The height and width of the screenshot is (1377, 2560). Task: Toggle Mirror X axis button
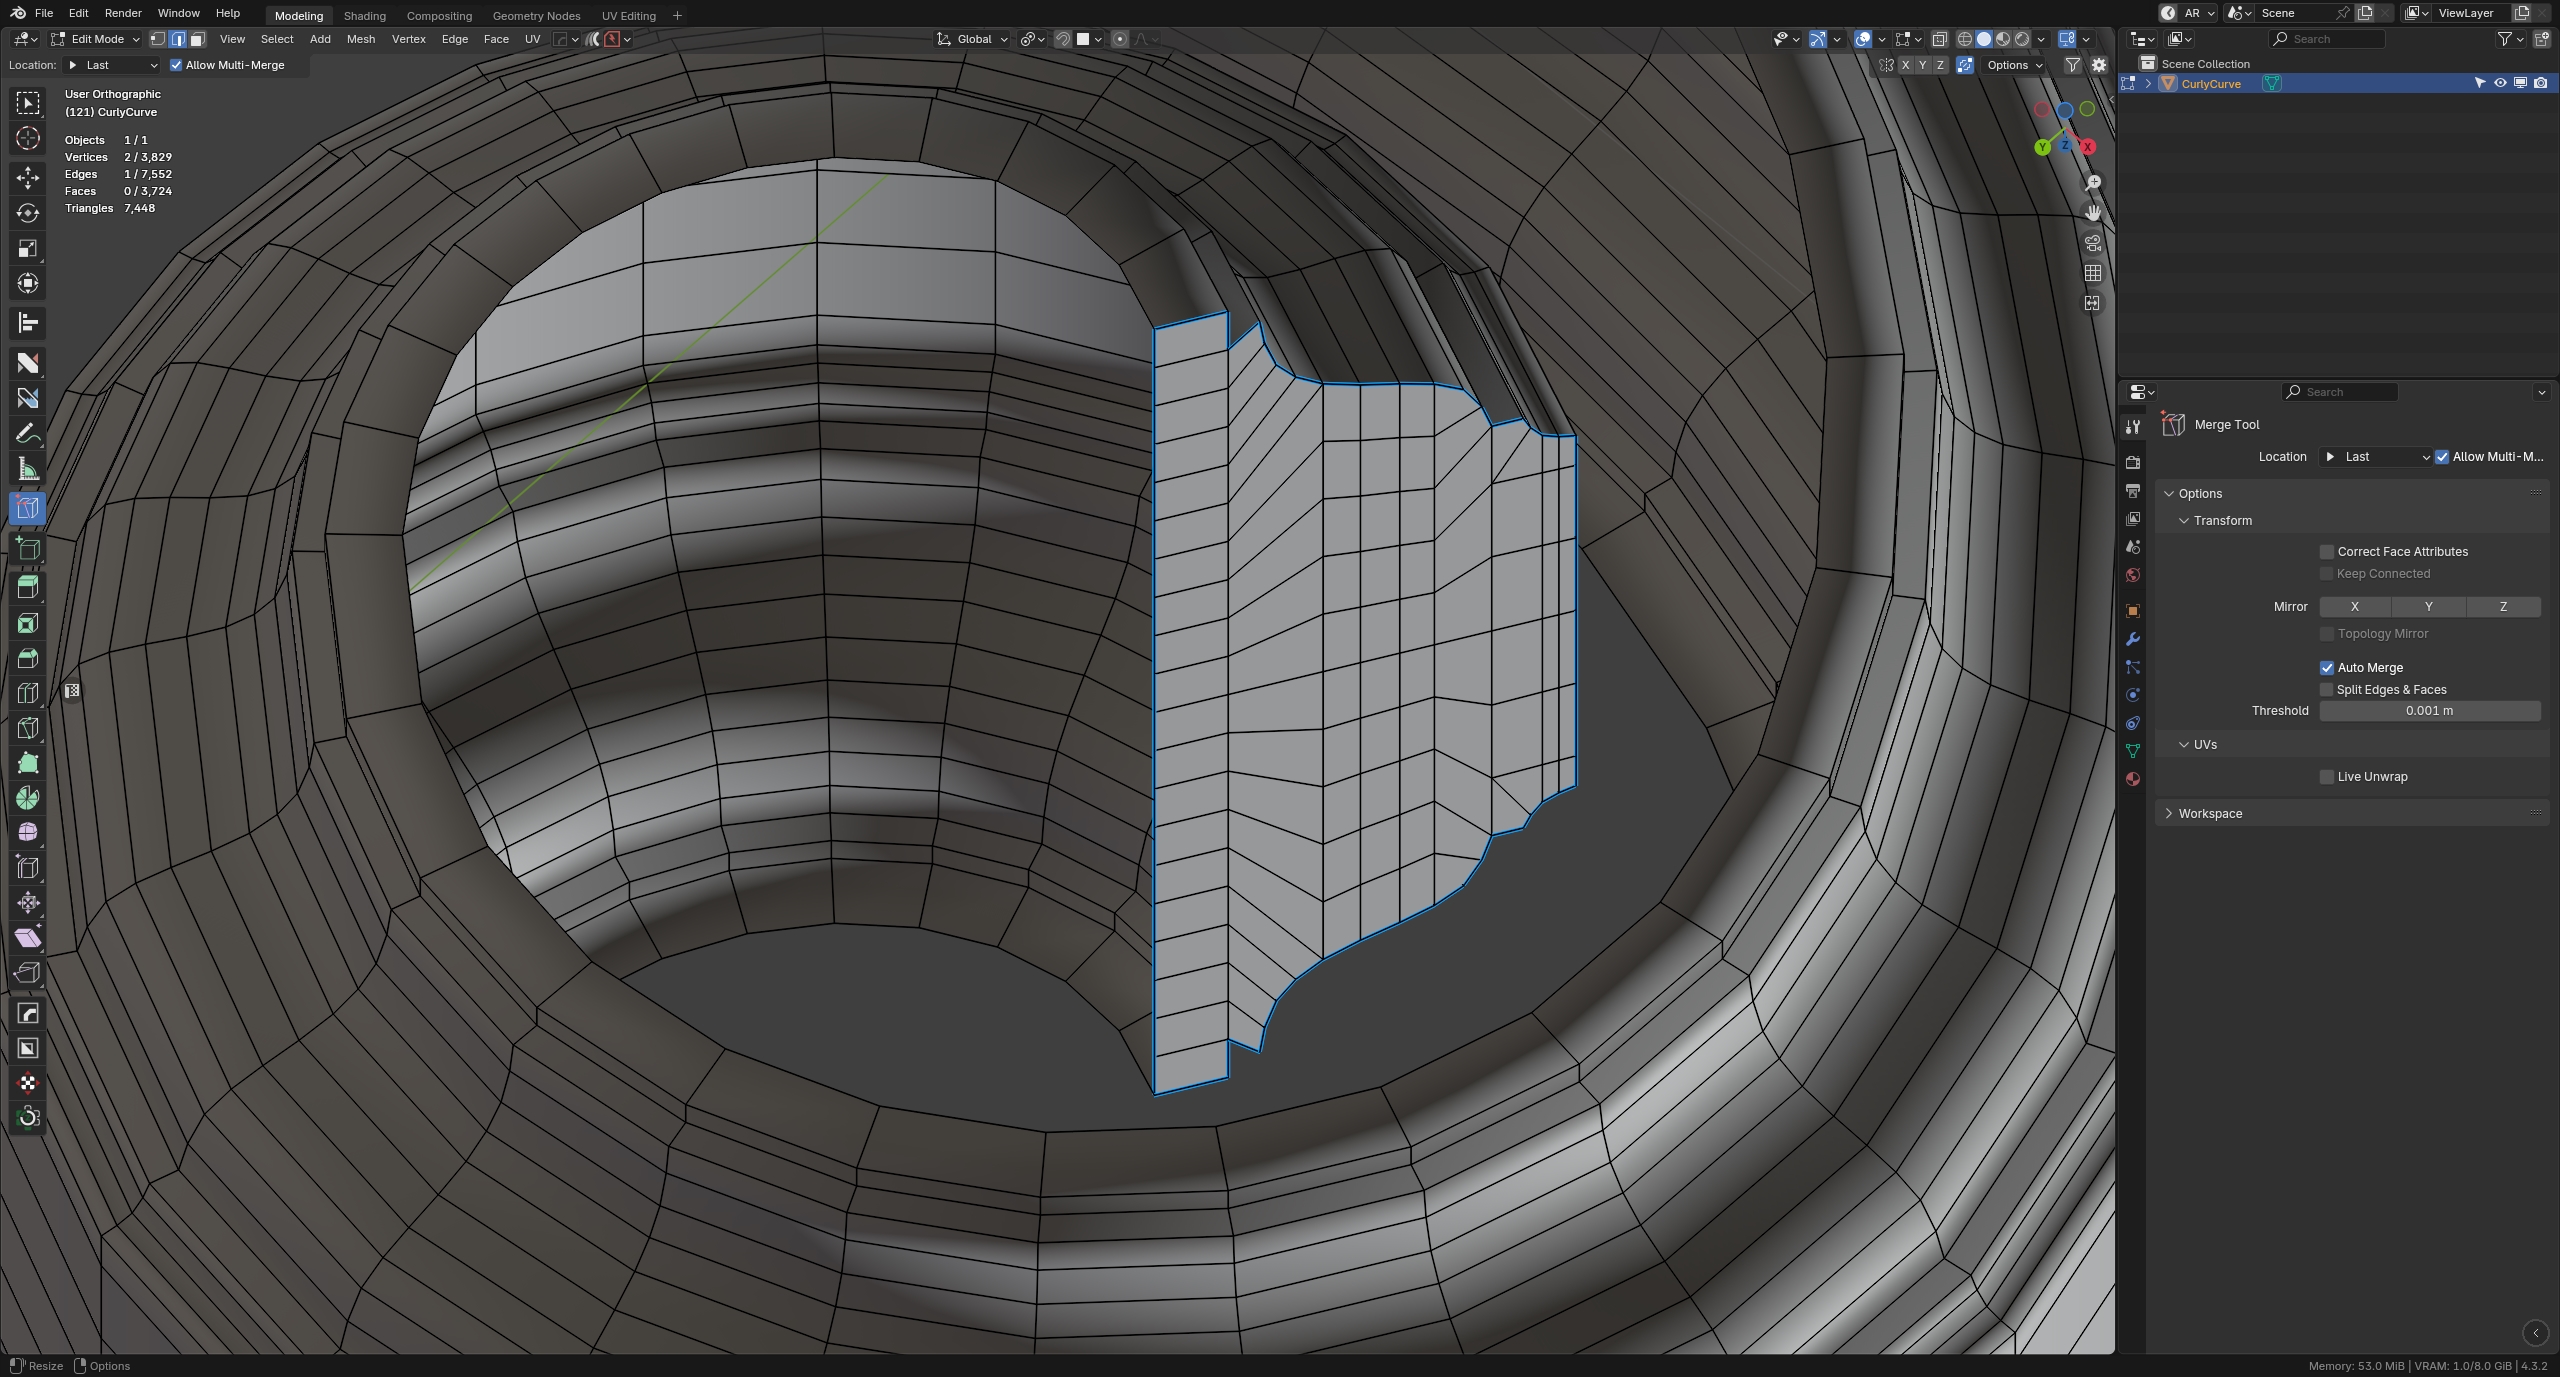tap(2355, 607)
